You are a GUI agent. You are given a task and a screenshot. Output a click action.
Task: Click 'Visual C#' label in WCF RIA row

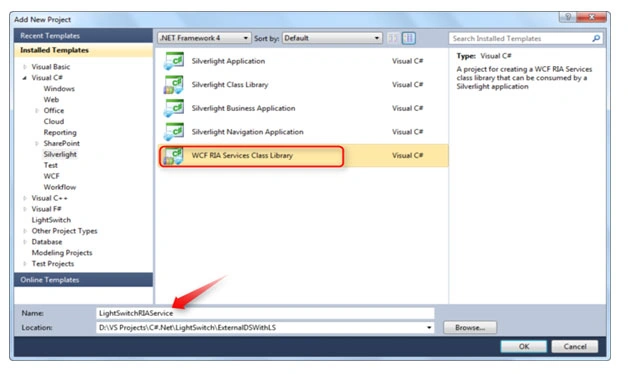click(x=407, y=156)
